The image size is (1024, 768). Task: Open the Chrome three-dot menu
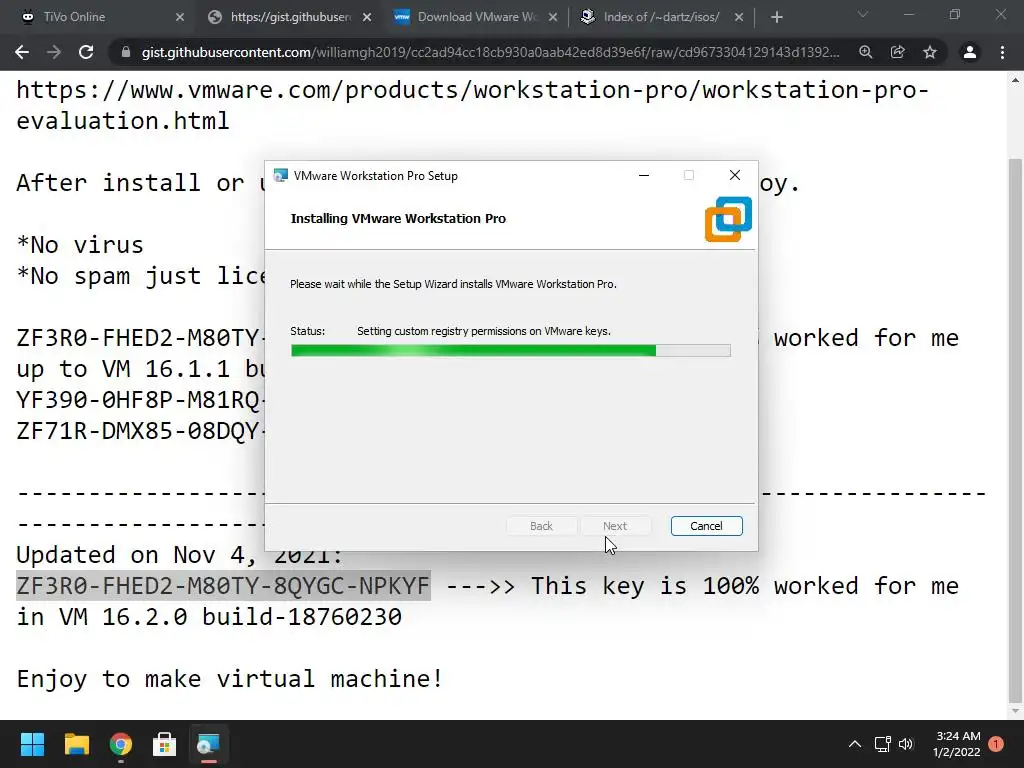coord(1002,52)
